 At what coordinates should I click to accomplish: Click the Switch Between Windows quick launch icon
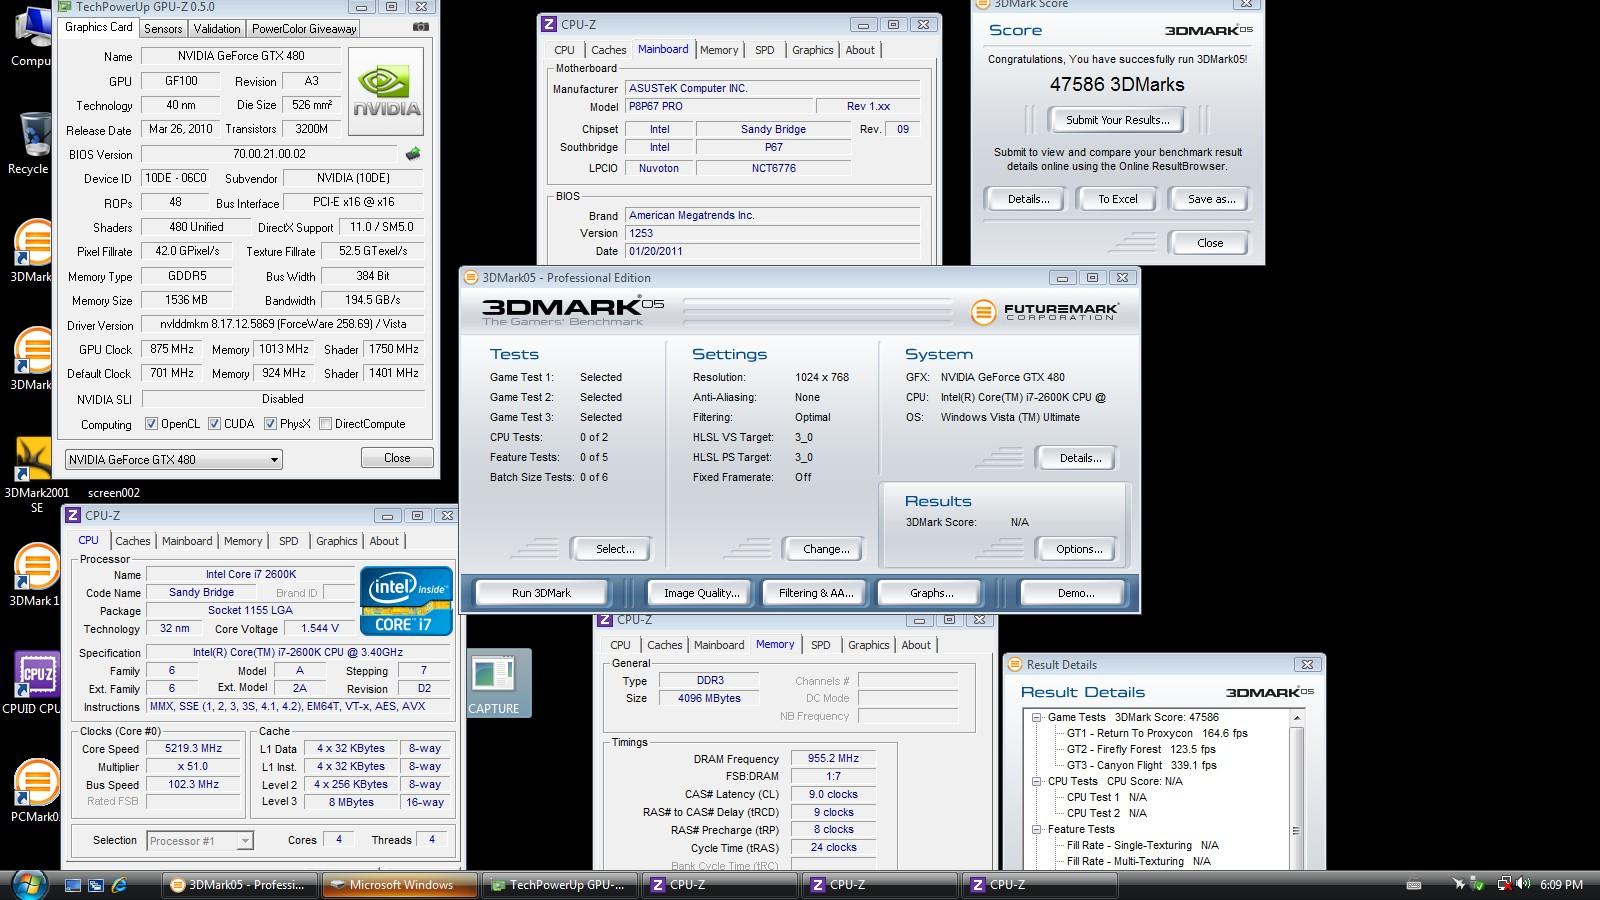point(96,885)
